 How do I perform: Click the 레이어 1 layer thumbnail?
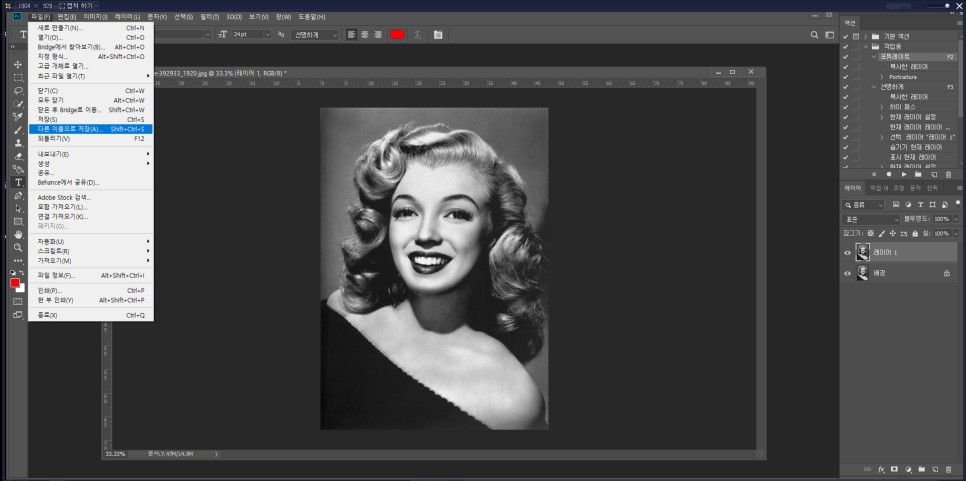coord(863,252)
